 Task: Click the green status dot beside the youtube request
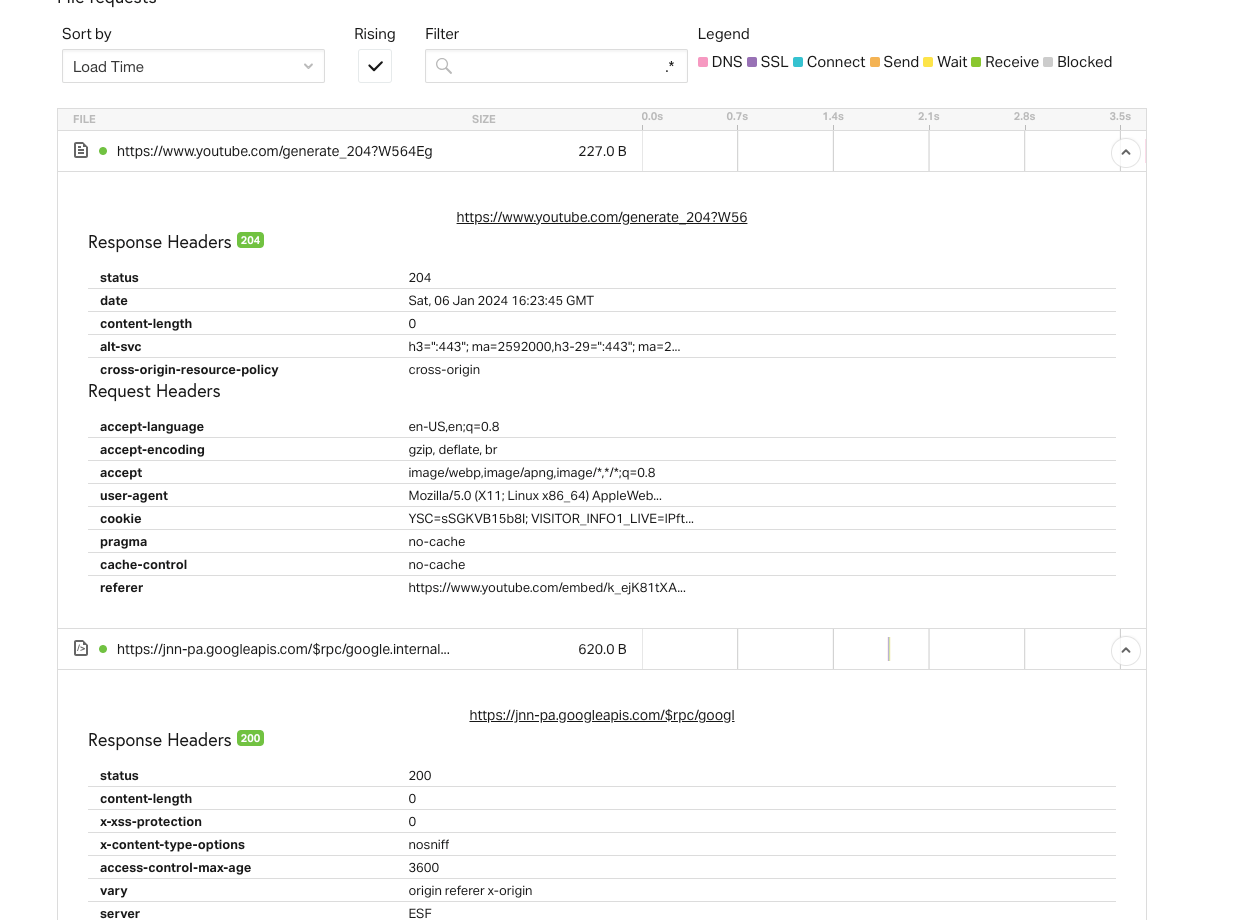pos(103,151)
